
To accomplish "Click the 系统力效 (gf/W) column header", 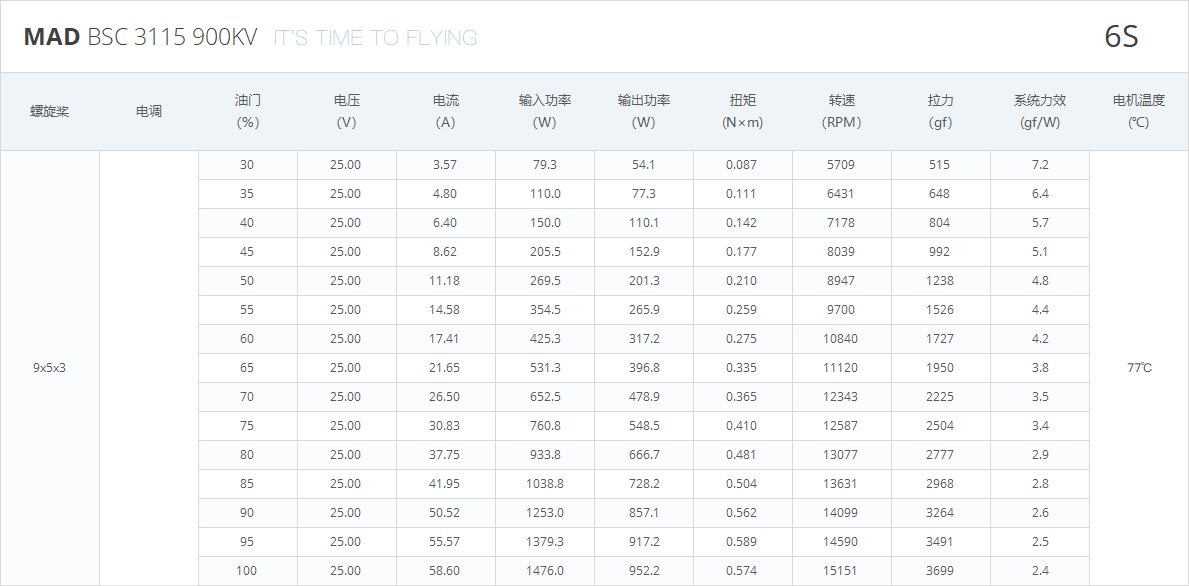I will point(1040,111).
